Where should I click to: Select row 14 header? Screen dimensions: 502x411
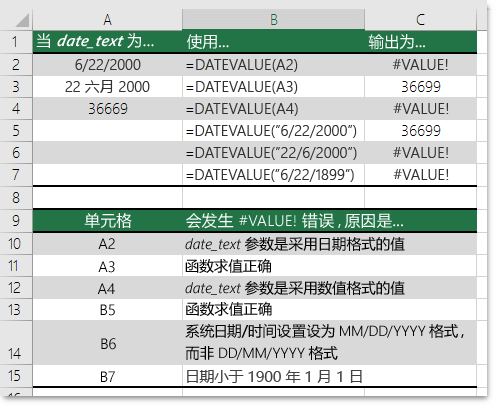click(16, 343)
